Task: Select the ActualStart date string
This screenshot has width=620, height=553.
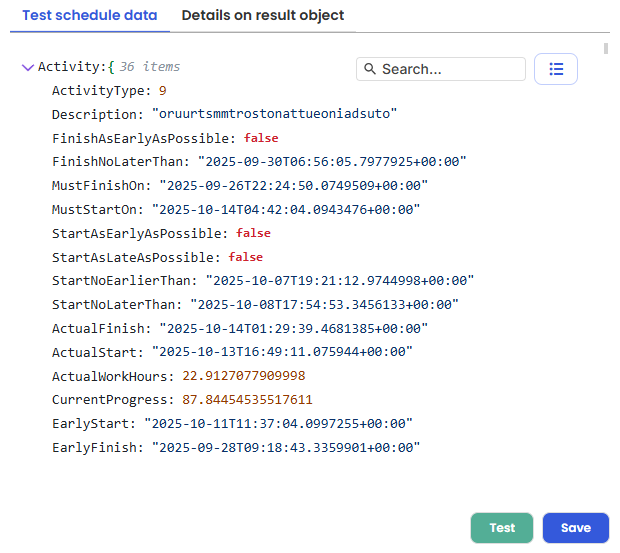Action: 282,352
